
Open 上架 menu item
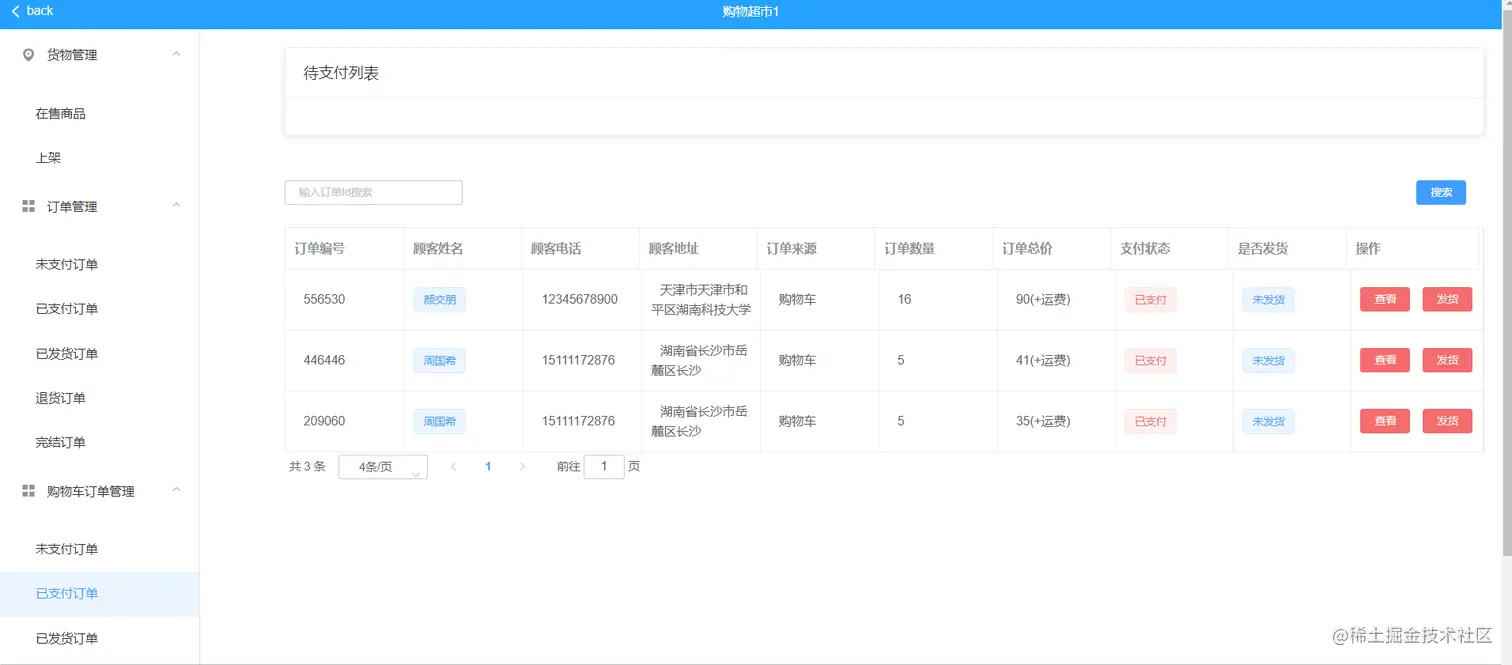100,158
